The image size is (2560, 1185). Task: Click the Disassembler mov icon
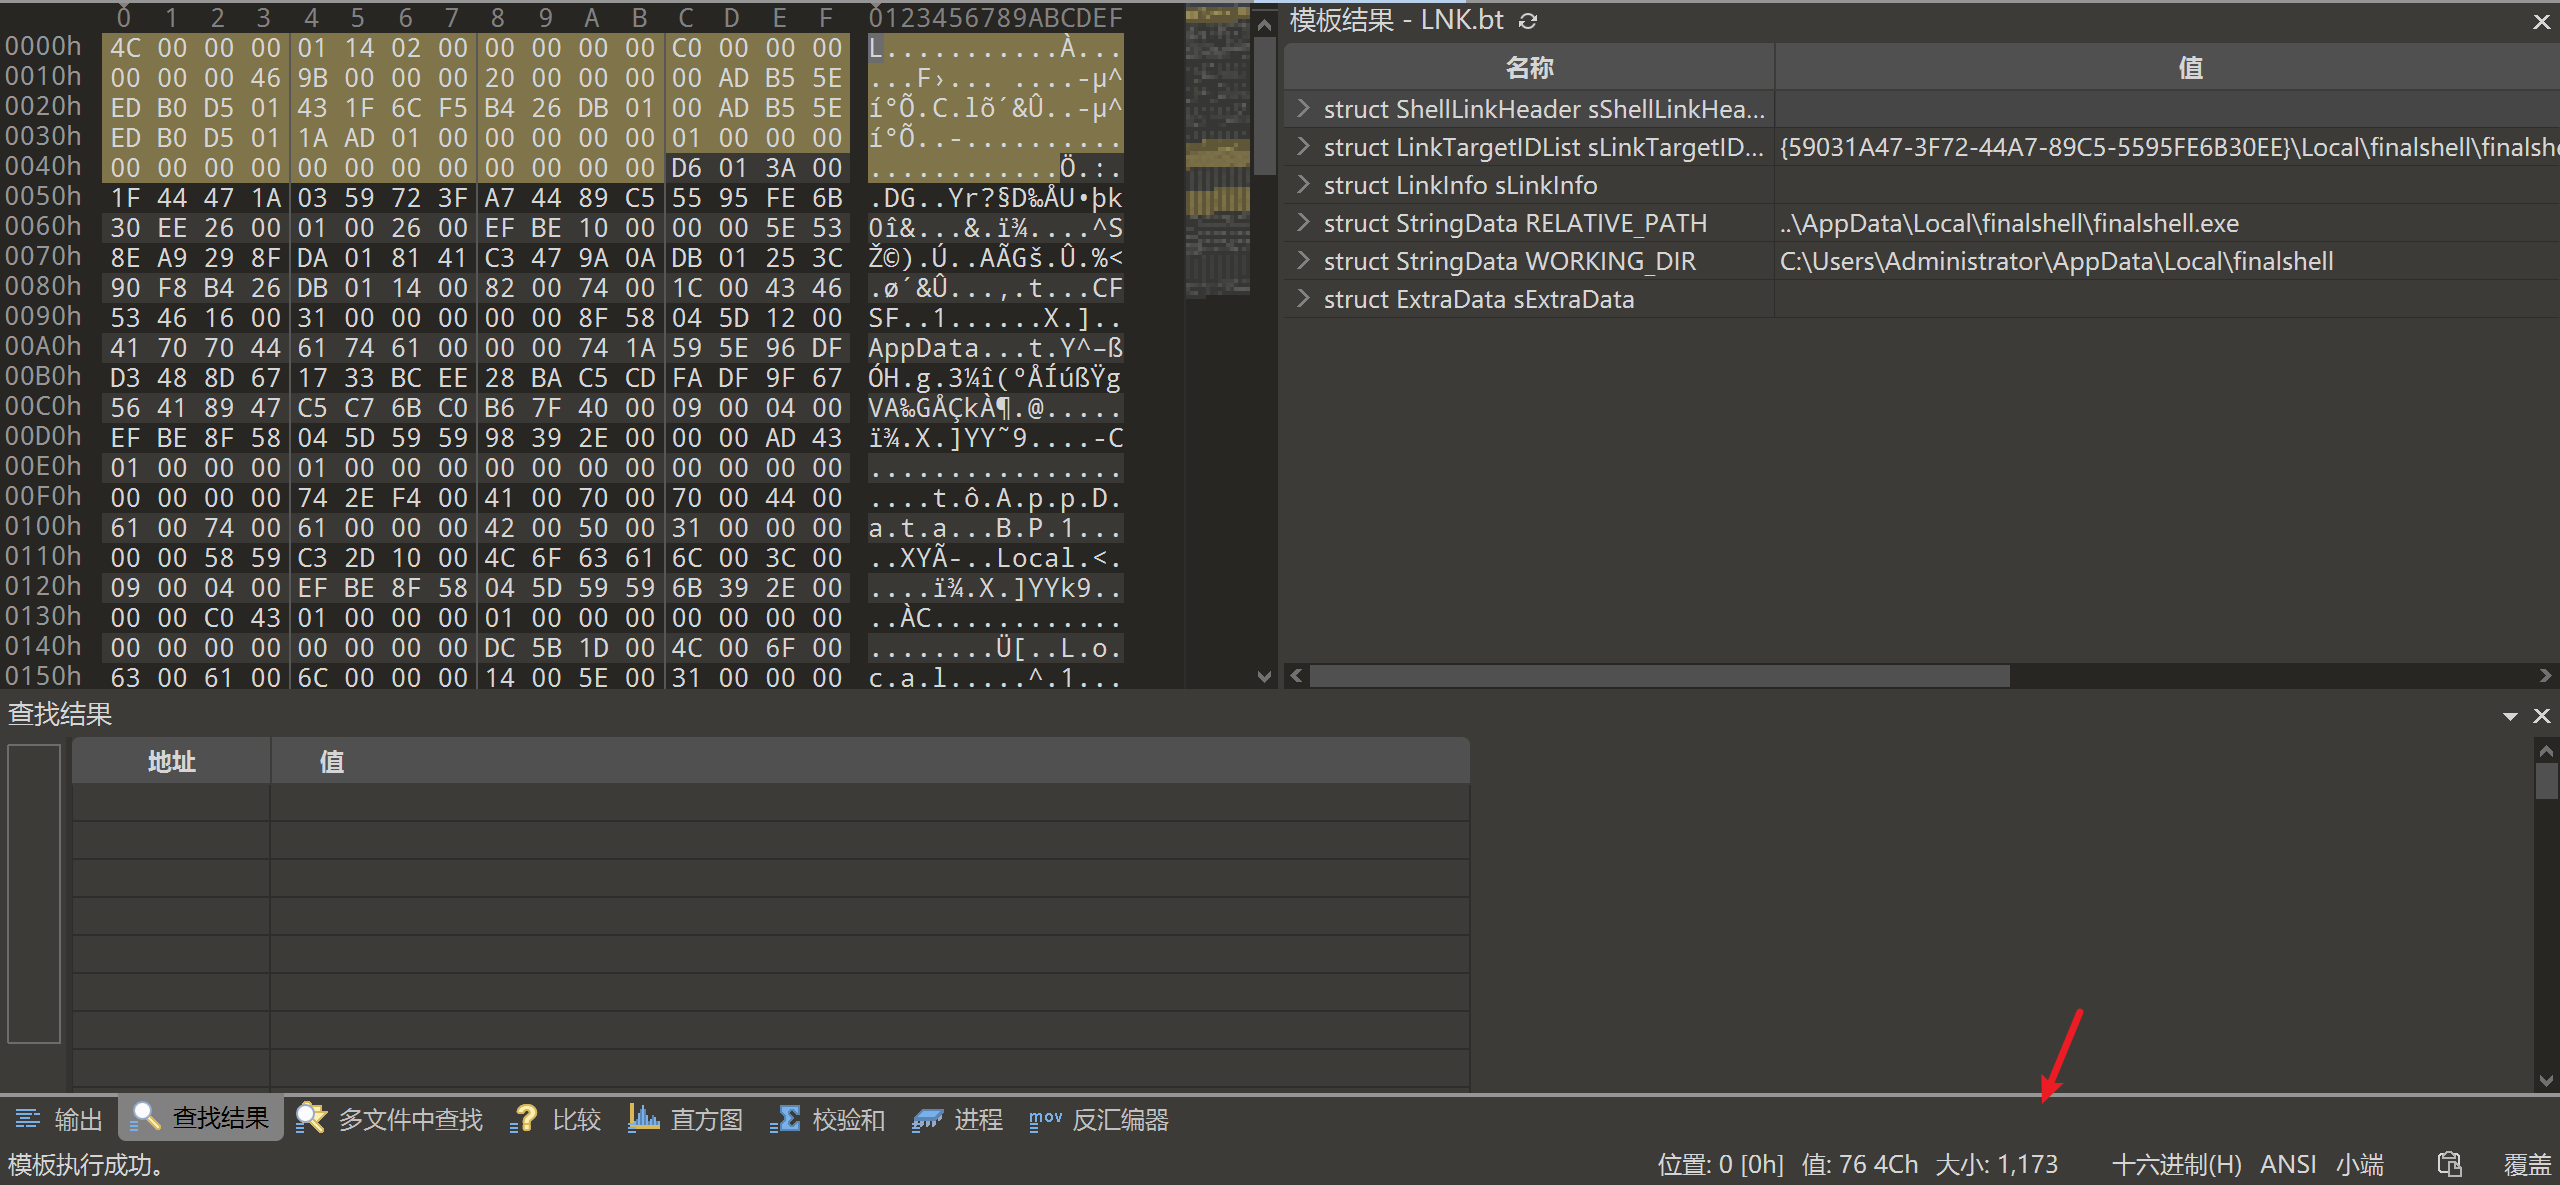pos(1045,1119)
